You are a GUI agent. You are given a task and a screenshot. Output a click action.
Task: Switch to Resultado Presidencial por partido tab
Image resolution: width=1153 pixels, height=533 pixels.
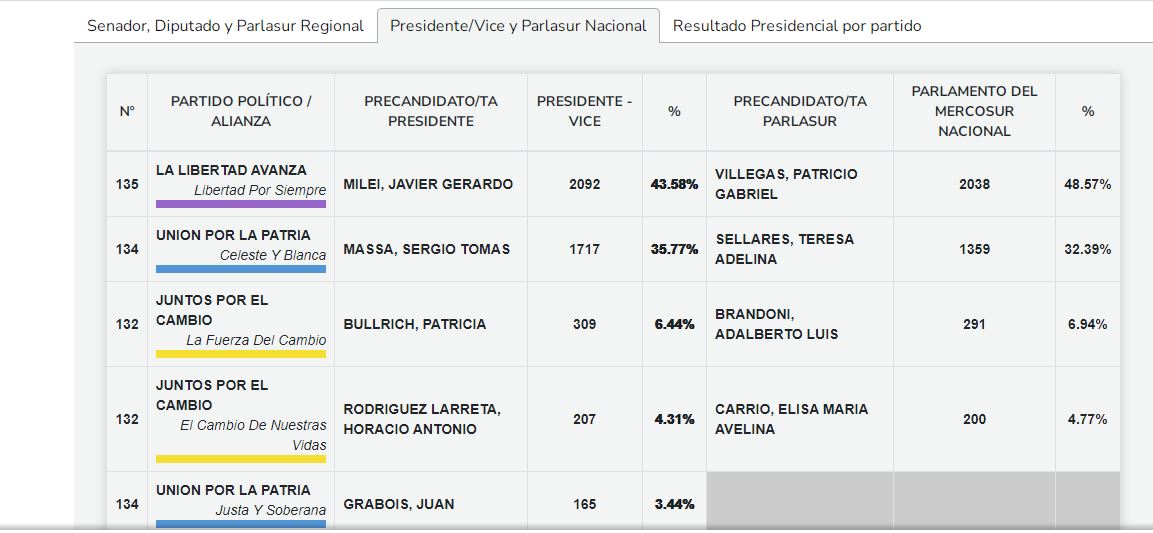coord(797,26)
